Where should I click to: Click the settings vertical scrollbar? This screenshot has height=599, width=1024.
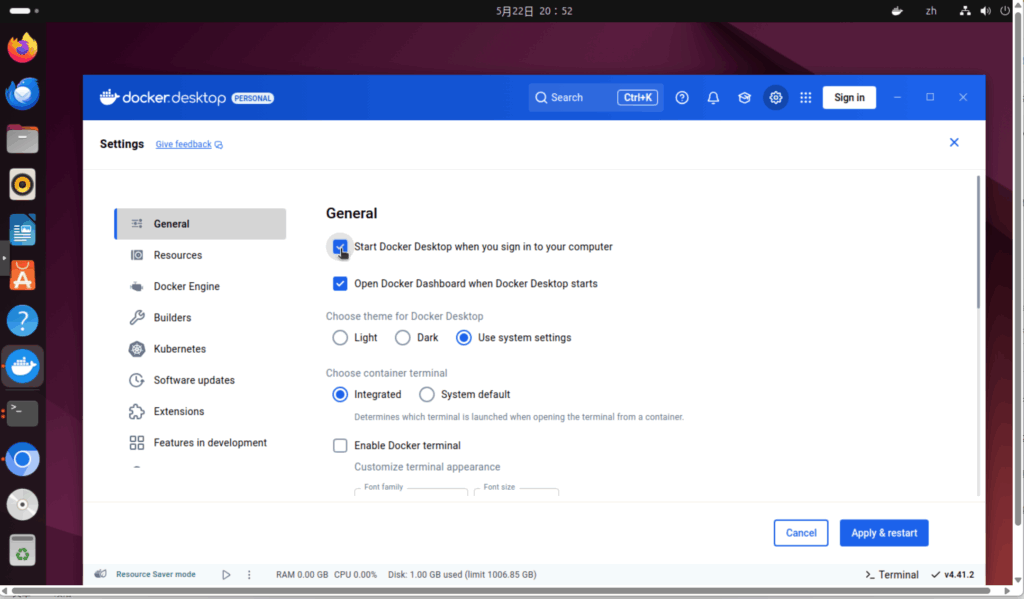point(978,242)
